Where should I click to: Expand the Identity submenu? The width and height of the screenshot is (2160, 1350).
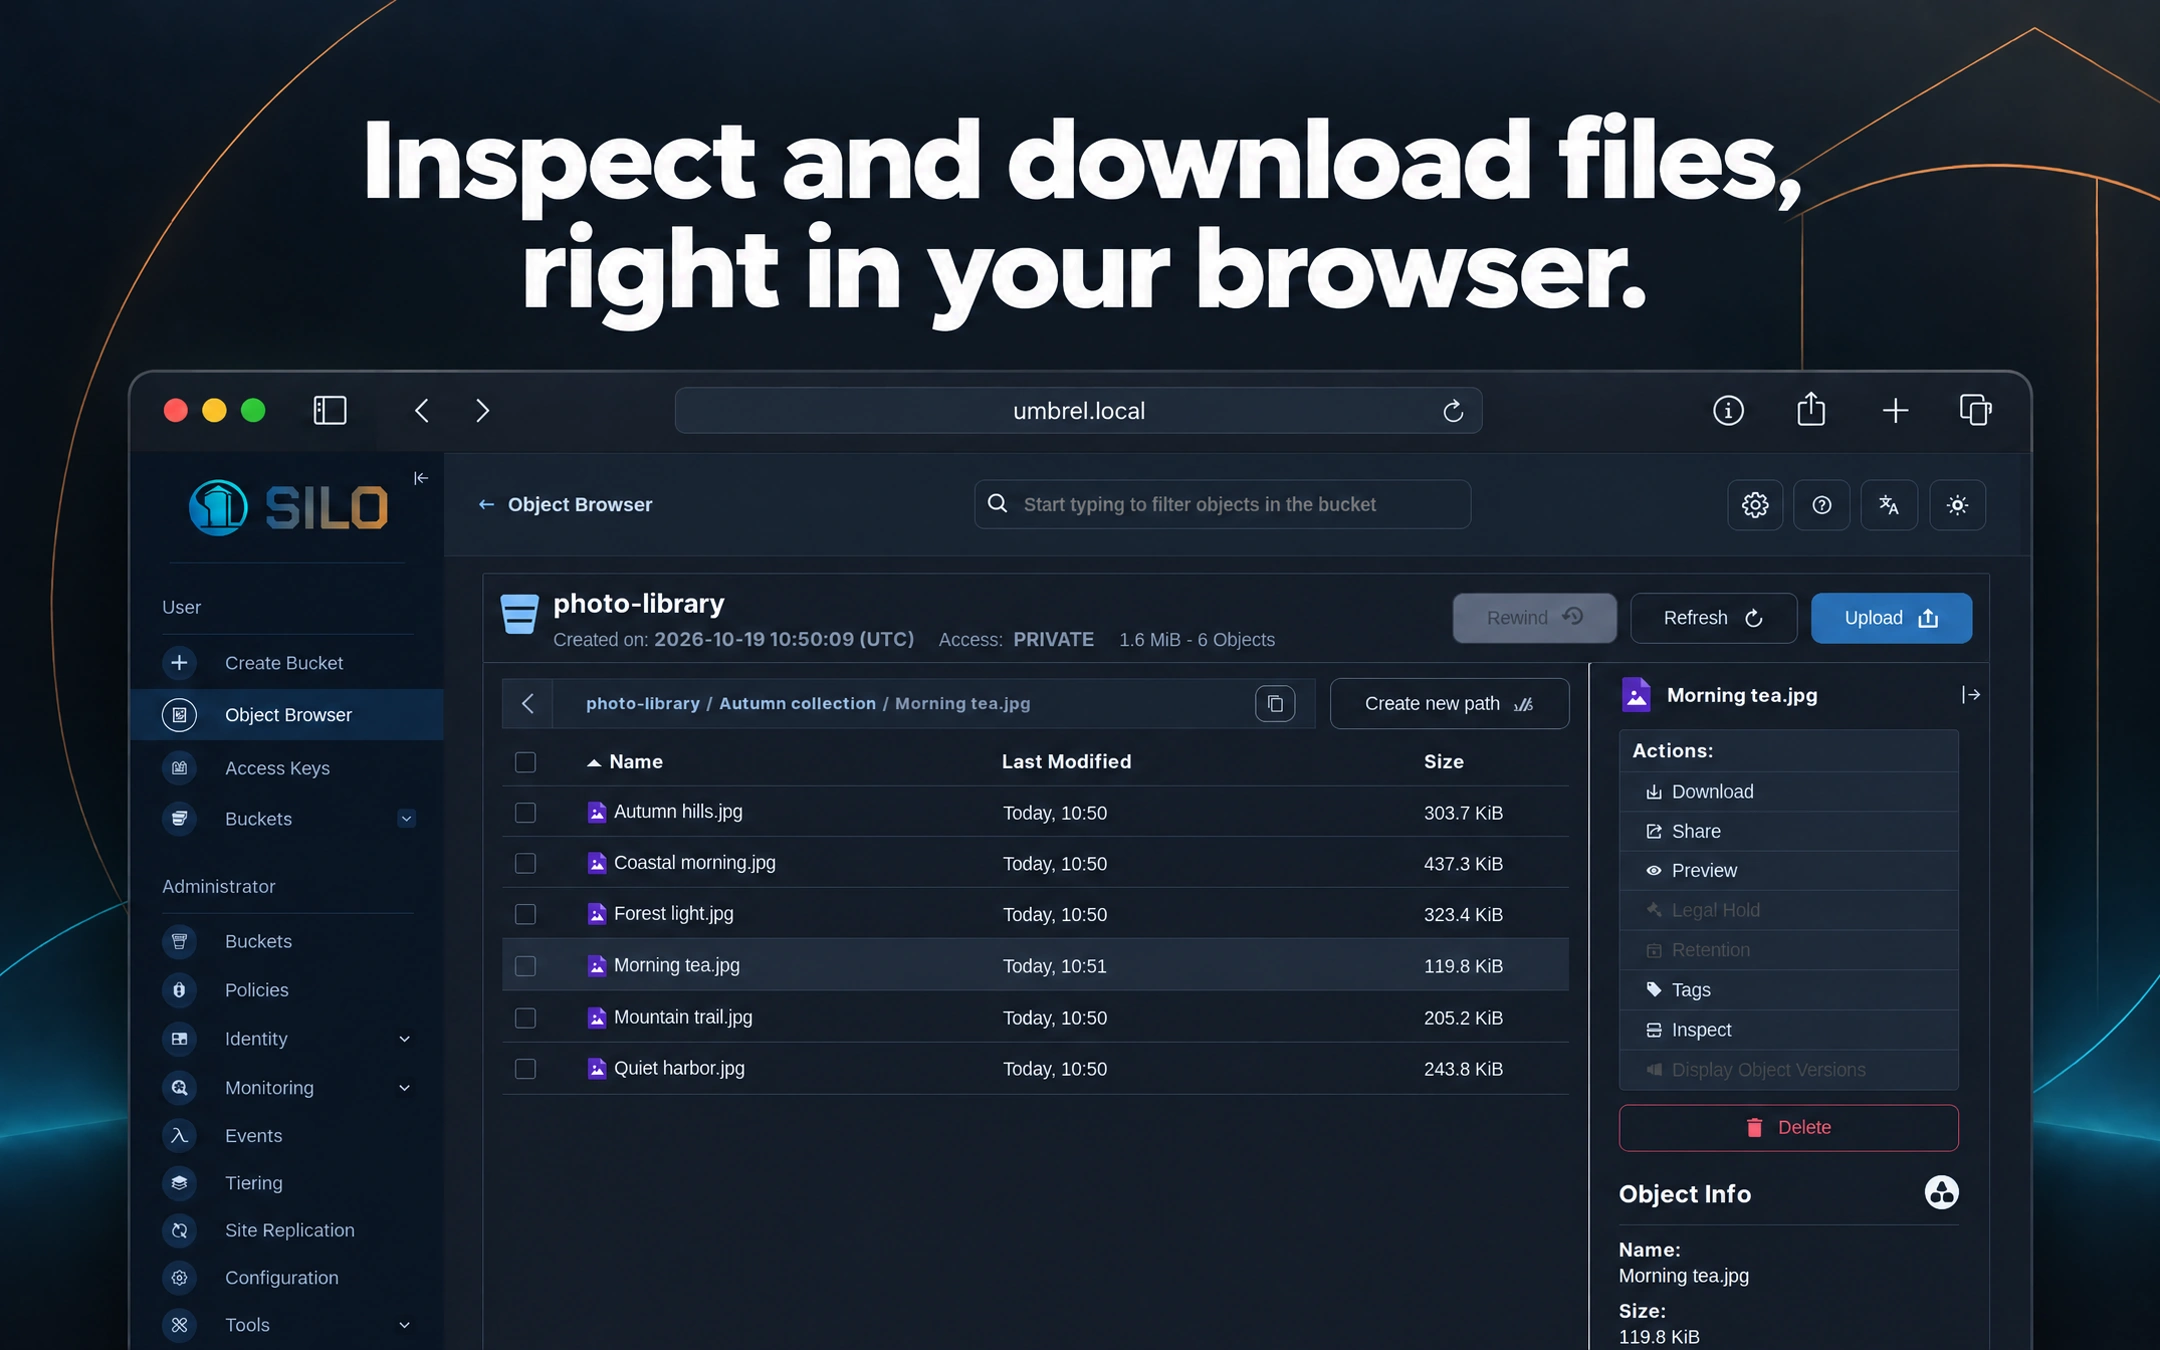404,1039
